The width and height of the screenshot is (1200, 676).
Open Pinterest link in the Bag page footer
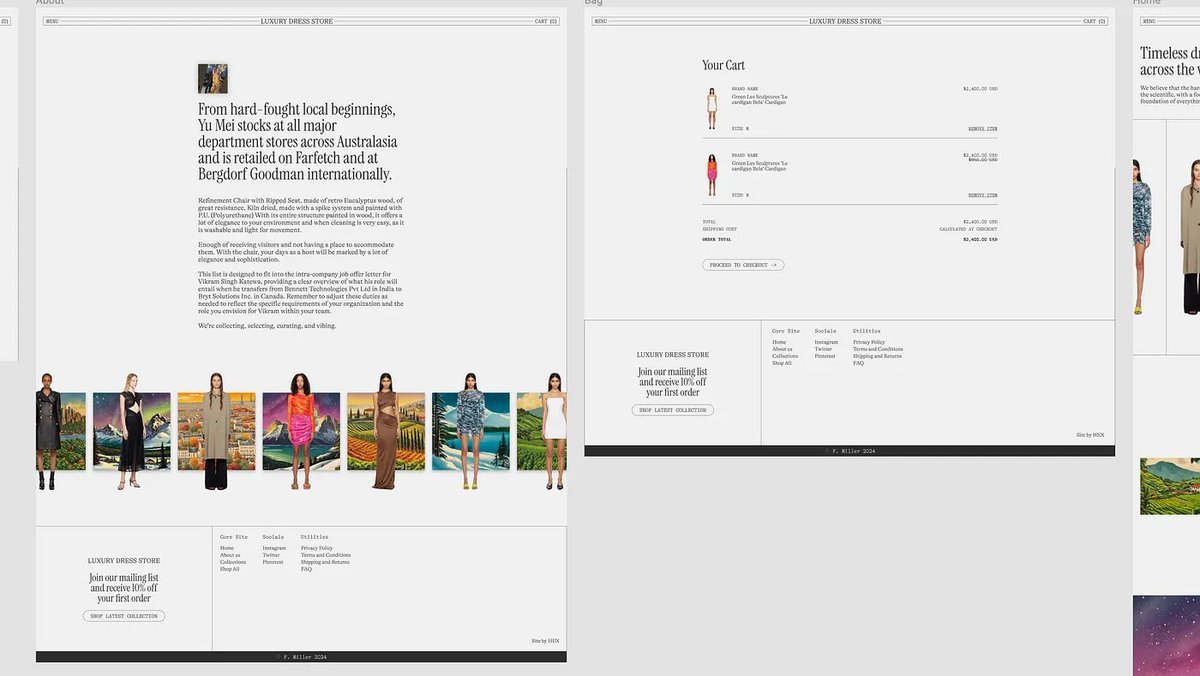(x=825, y=356)
